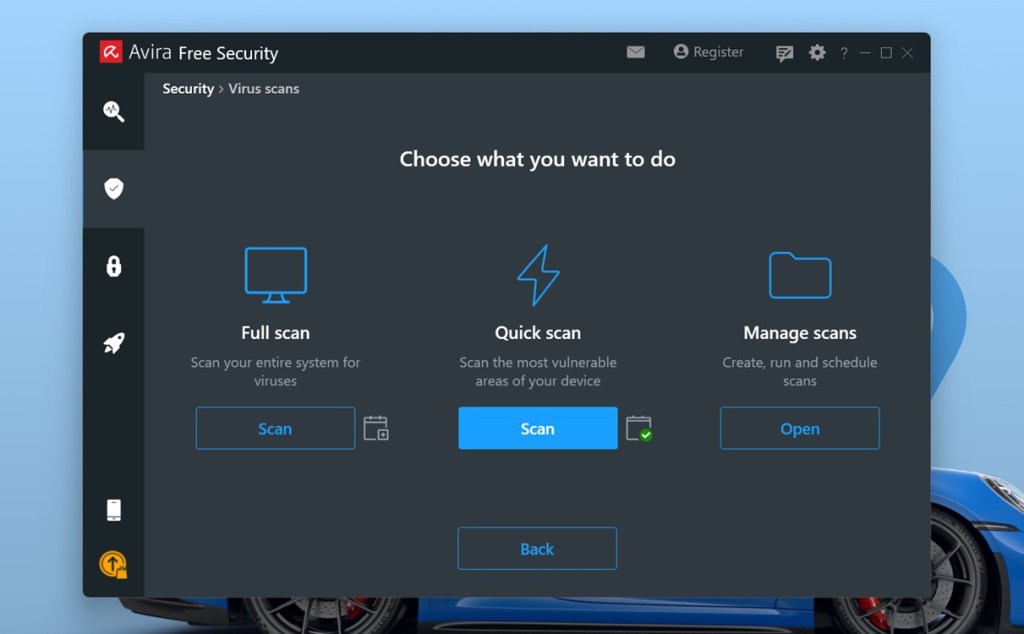Click the Virus scans breadcrumb text
Viewport: 1024px width, 634px height.
click(x=264, y=89)
